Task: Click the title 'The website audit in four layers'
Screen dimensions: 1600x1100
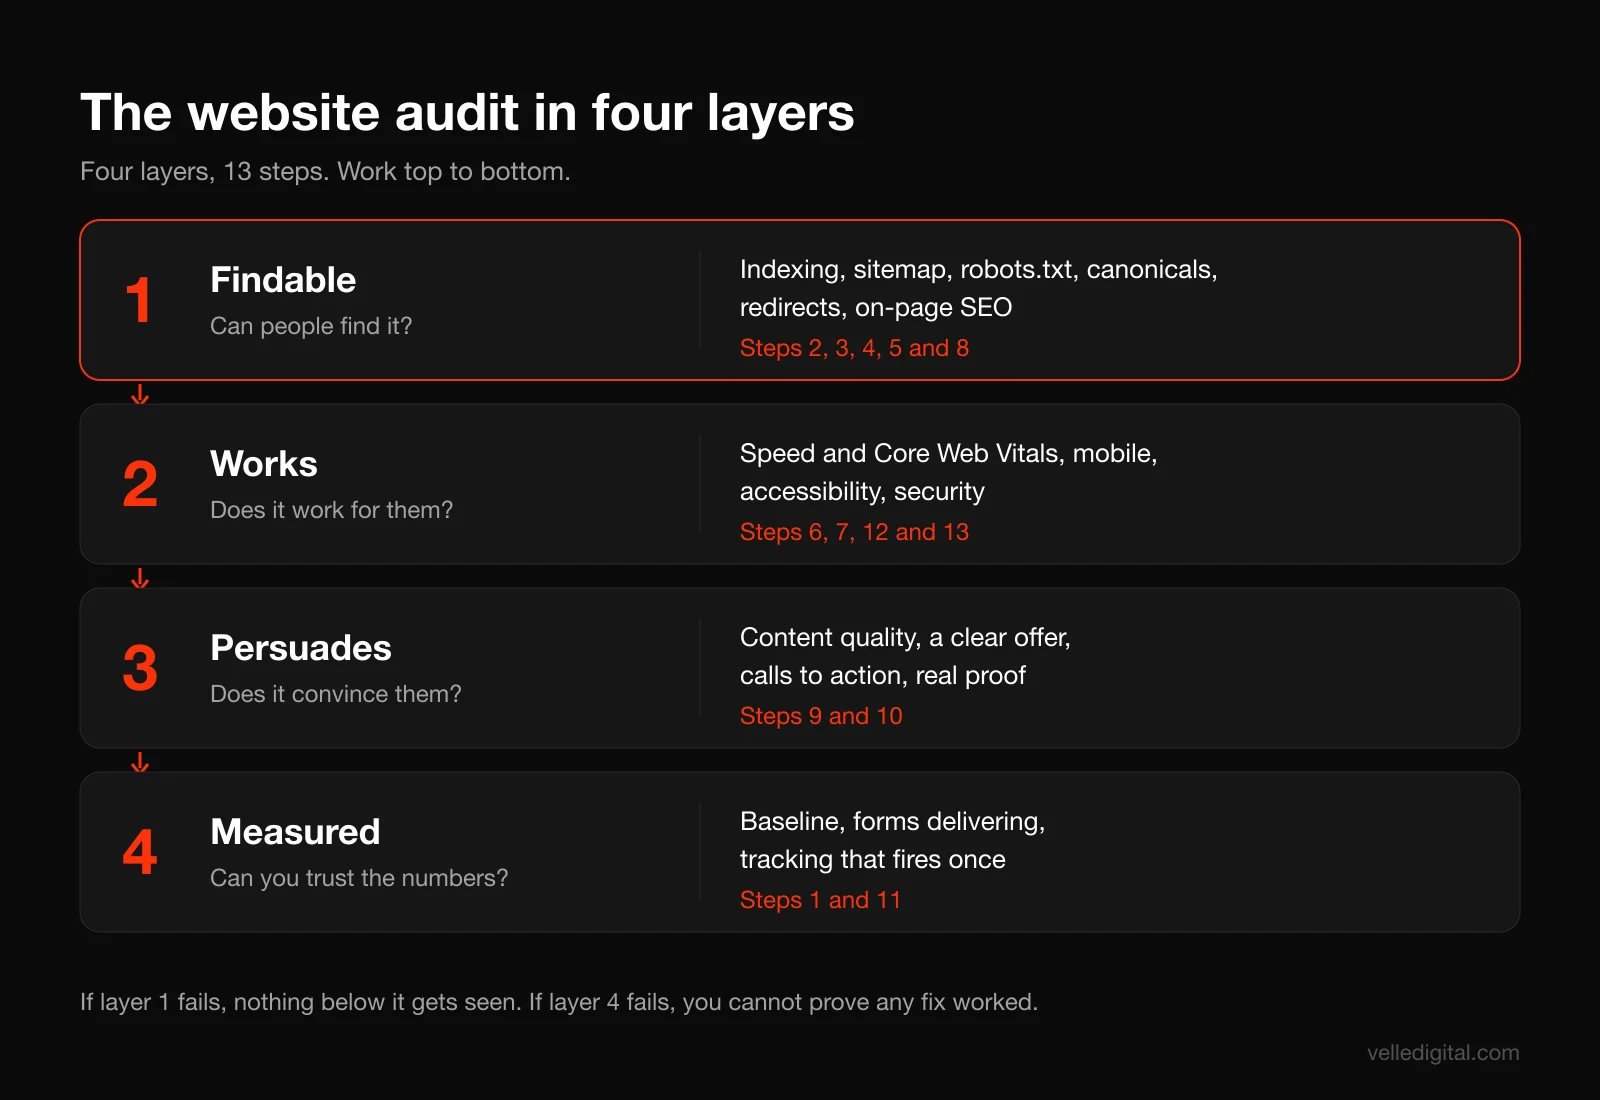Action: [x=467, y=112]
